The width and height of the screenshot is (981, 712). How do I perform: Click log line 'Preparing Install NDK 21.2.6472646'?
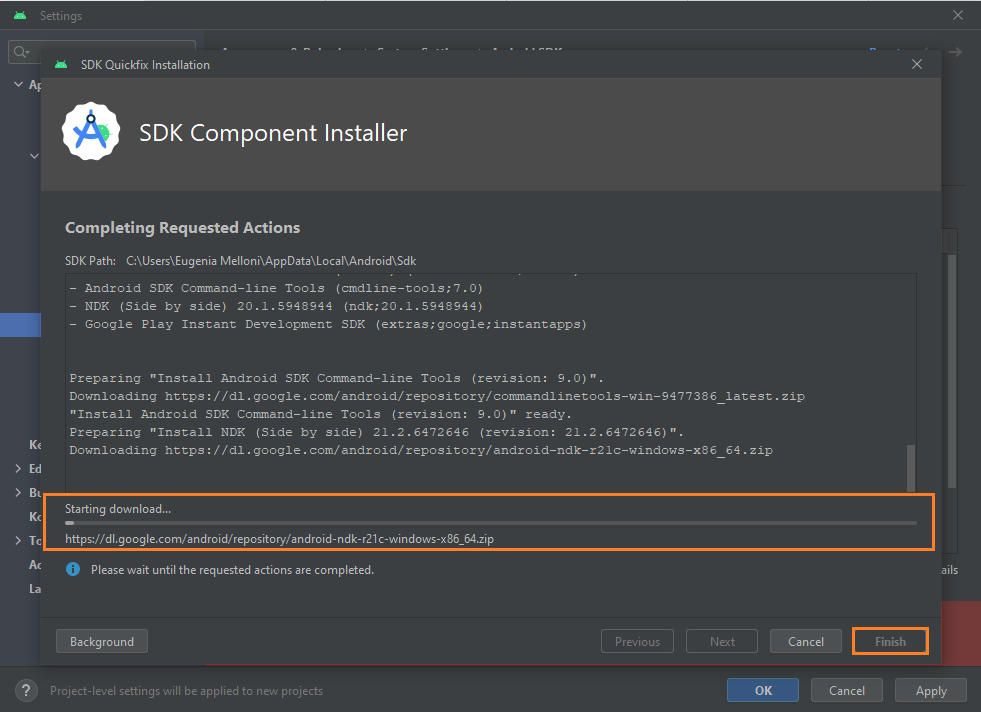[377, 432]
